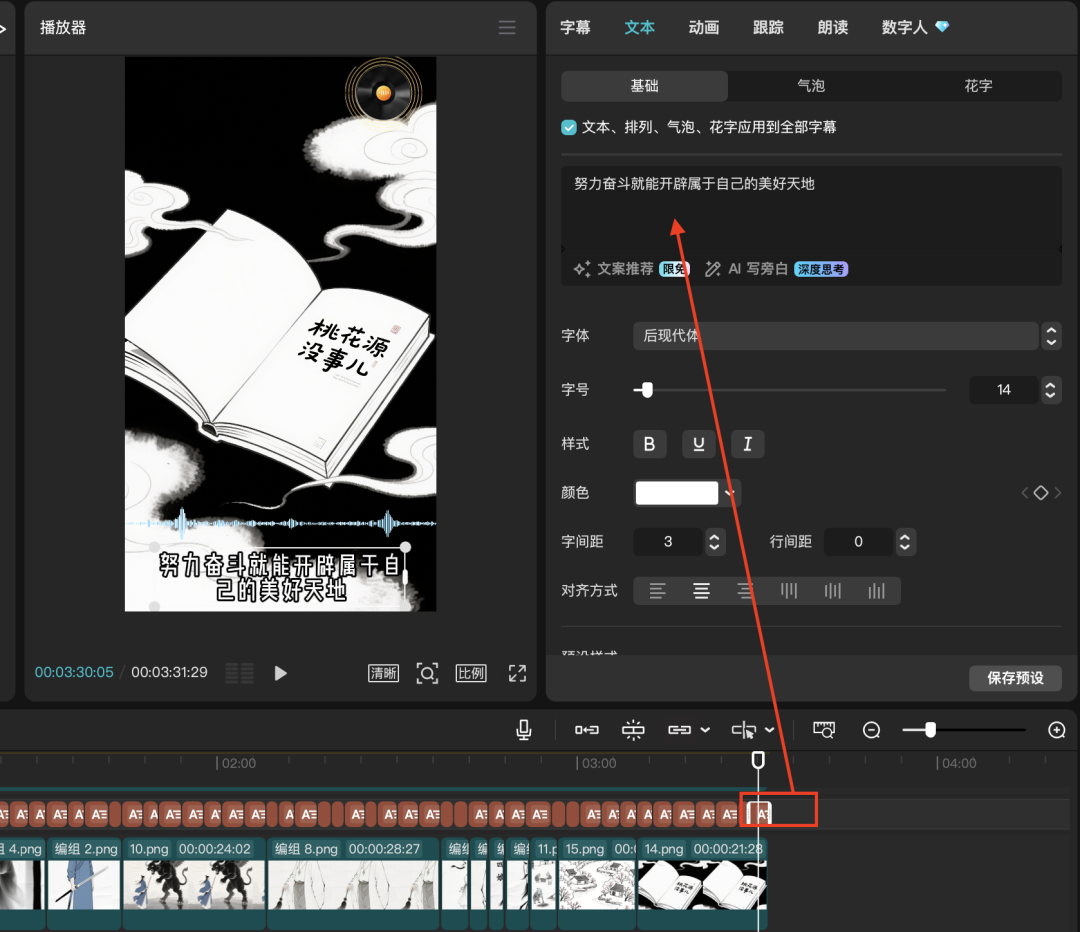Uncheck apply text settings to all subtitles

pyautogui.click(x=569, y=127)
